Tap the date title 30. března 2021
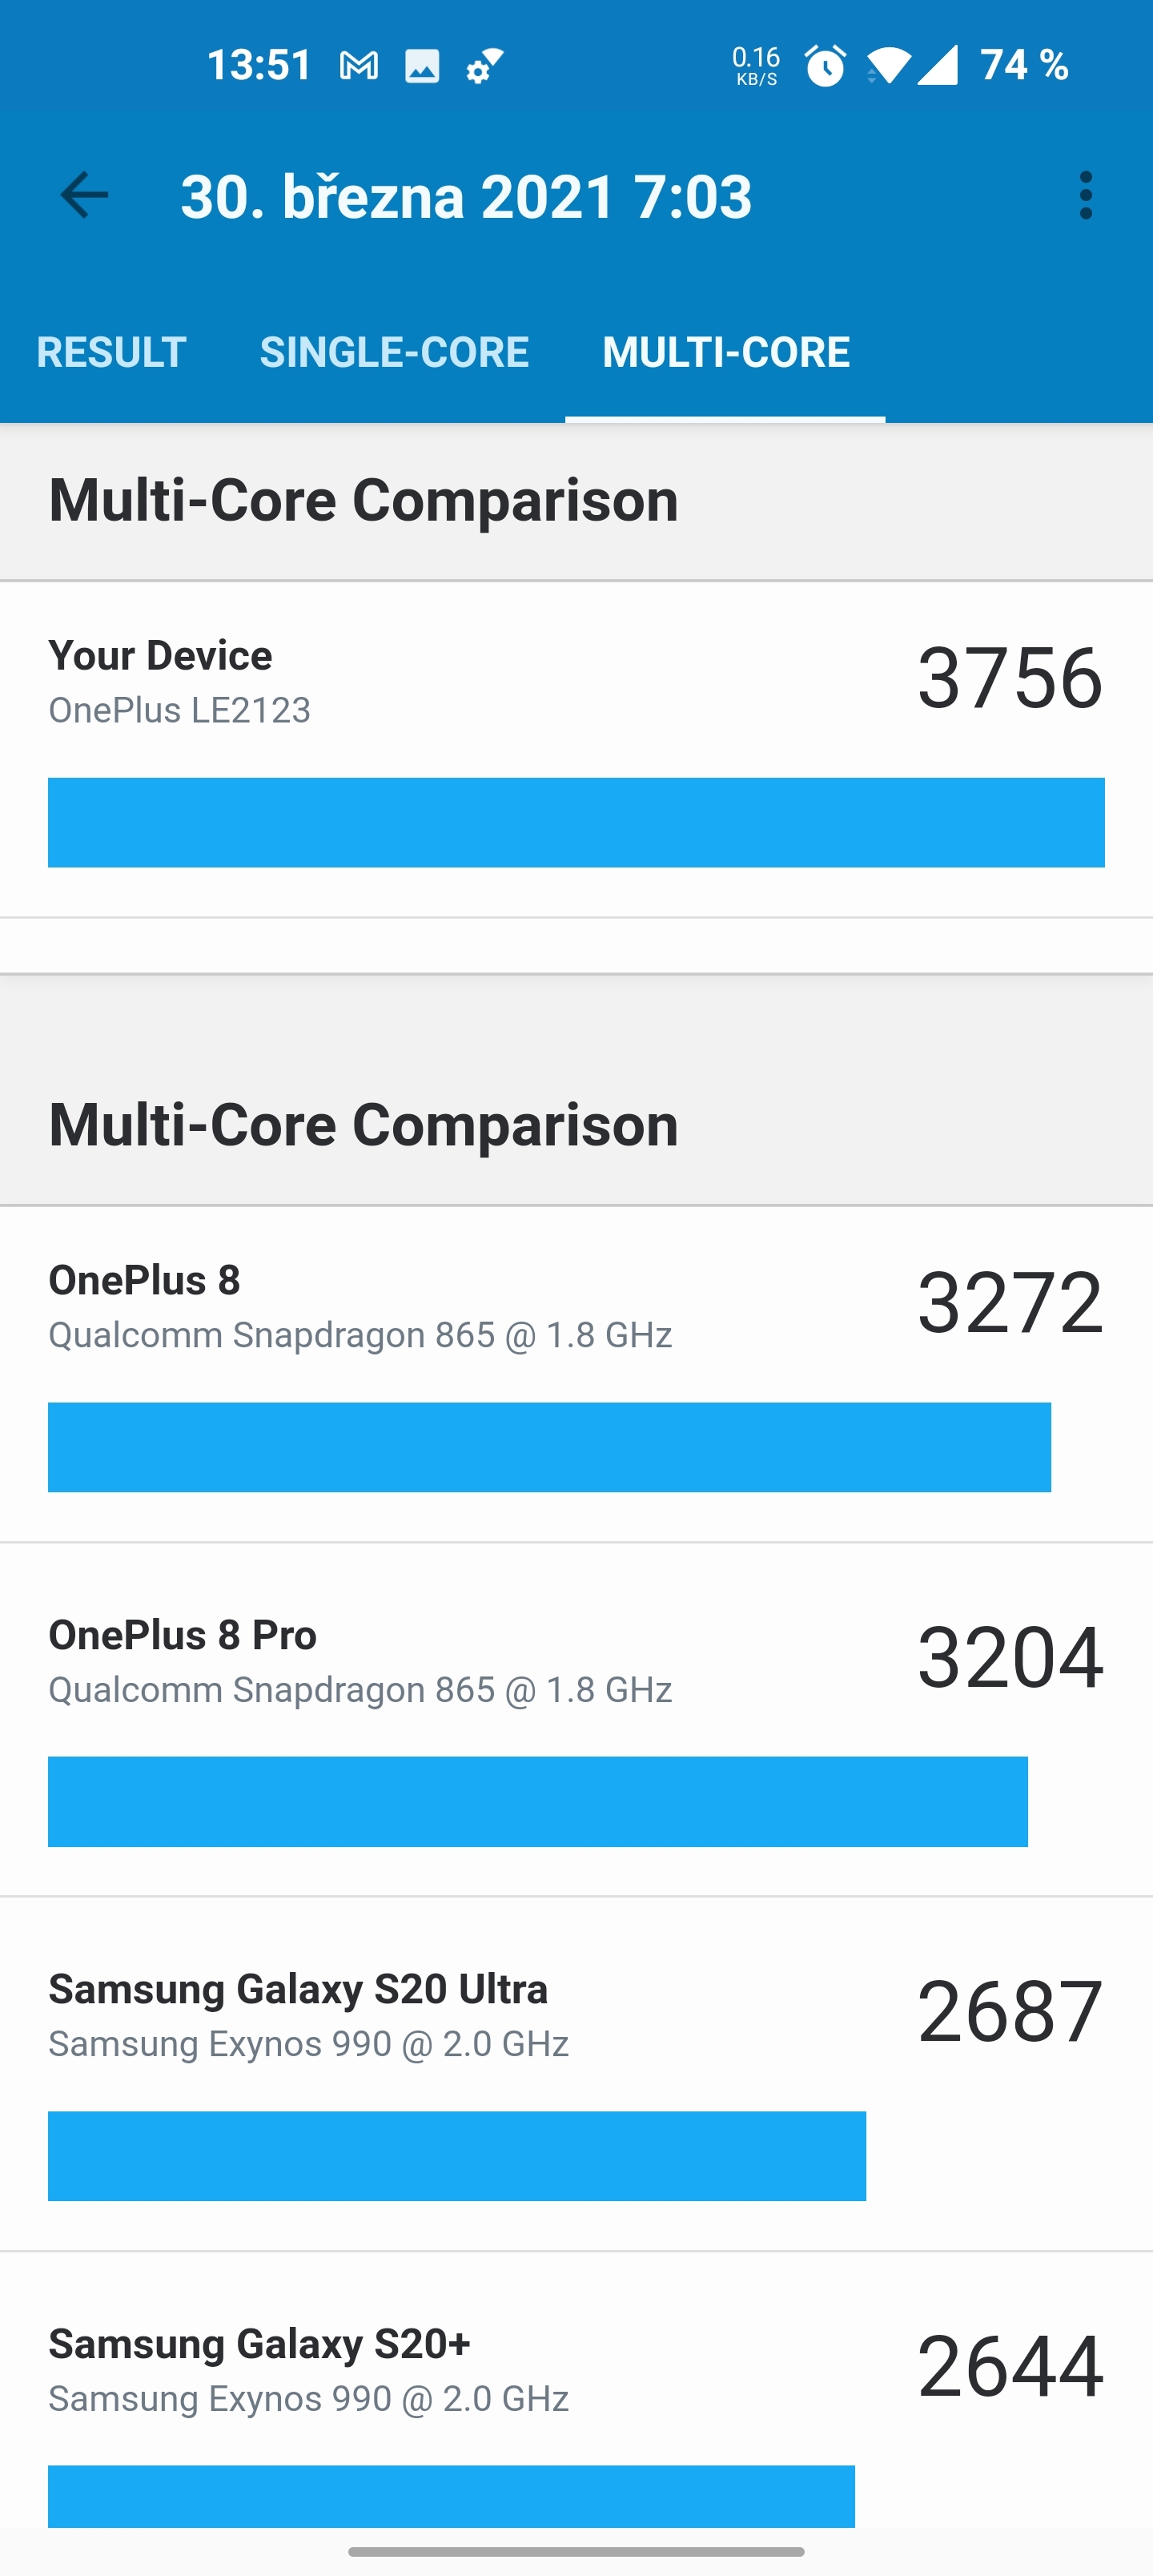Image resolution: width=1153 pixels, height=2576 pixels. (466, 196)
